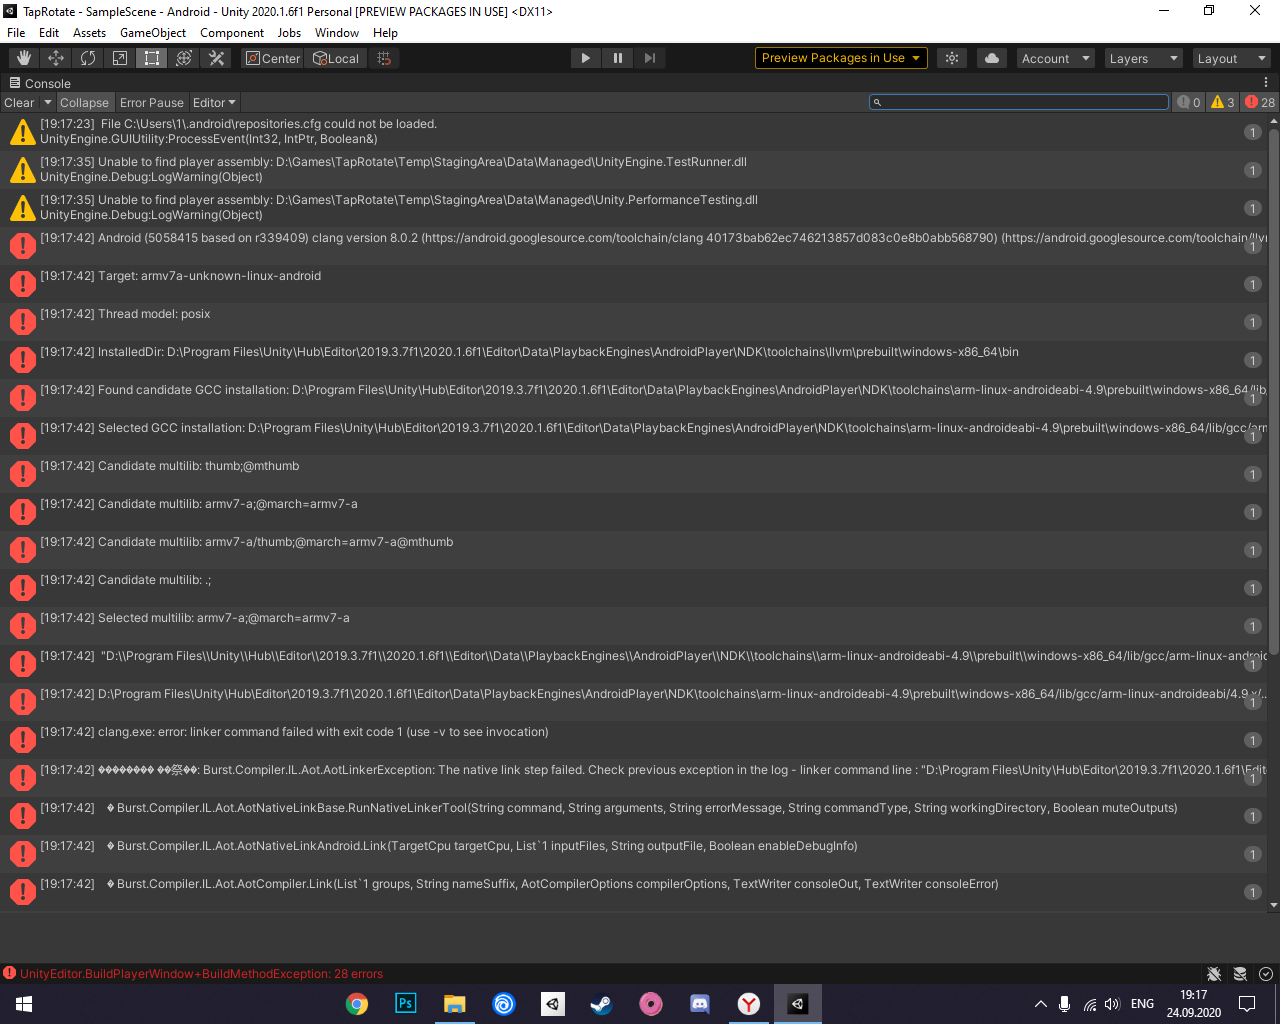Select the Move tool

pos(56,58)
